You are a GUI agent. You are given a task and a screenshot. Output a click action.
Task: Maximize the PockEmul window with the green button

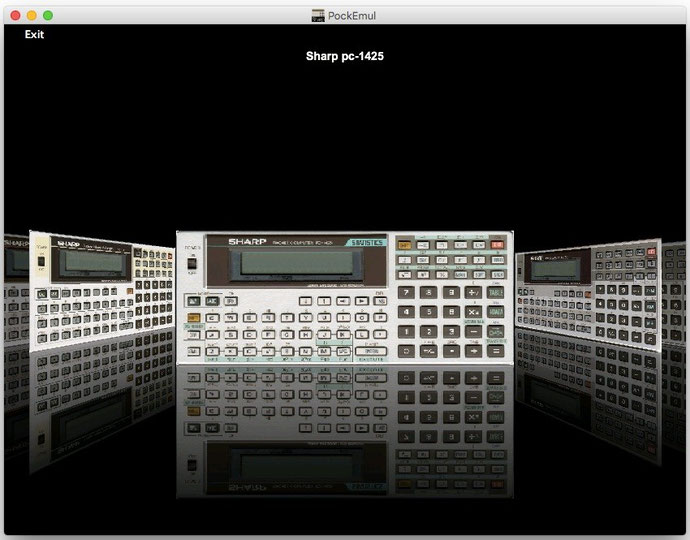coord(48,15)
